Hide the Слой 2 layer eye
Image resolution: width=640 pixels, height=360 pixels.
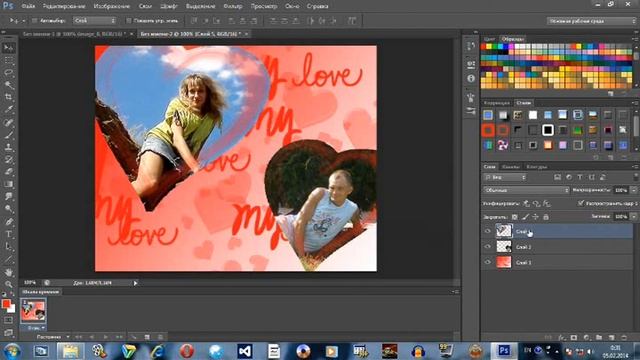(487, 247)
